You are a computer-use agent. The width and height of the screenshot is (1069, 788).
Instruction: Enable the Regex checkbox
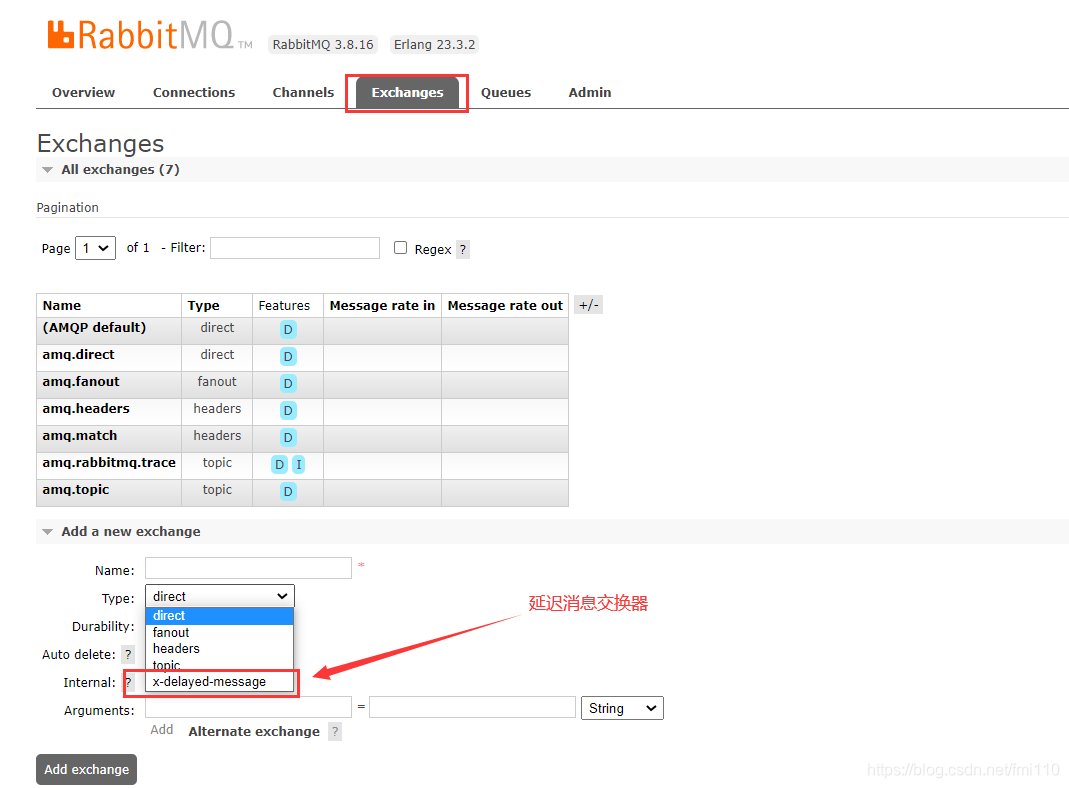coord(400,248)
